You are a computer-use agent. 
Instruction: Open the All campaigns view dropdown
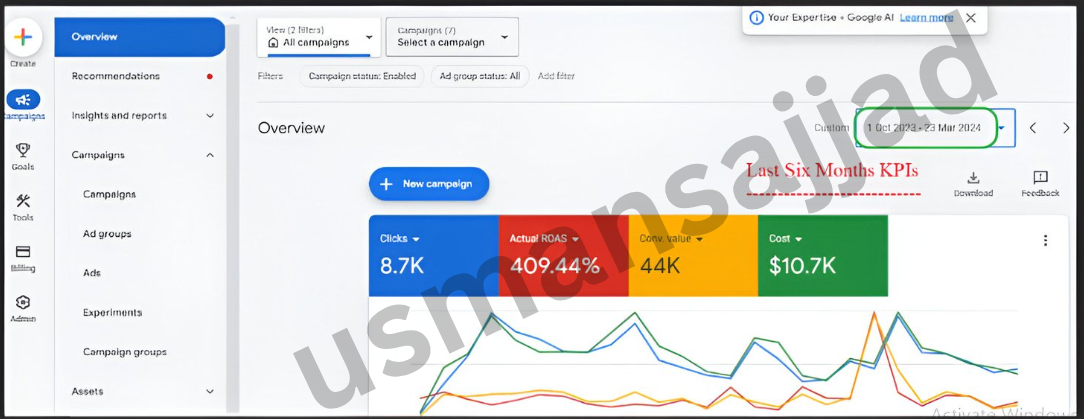[x=319, y=37]
